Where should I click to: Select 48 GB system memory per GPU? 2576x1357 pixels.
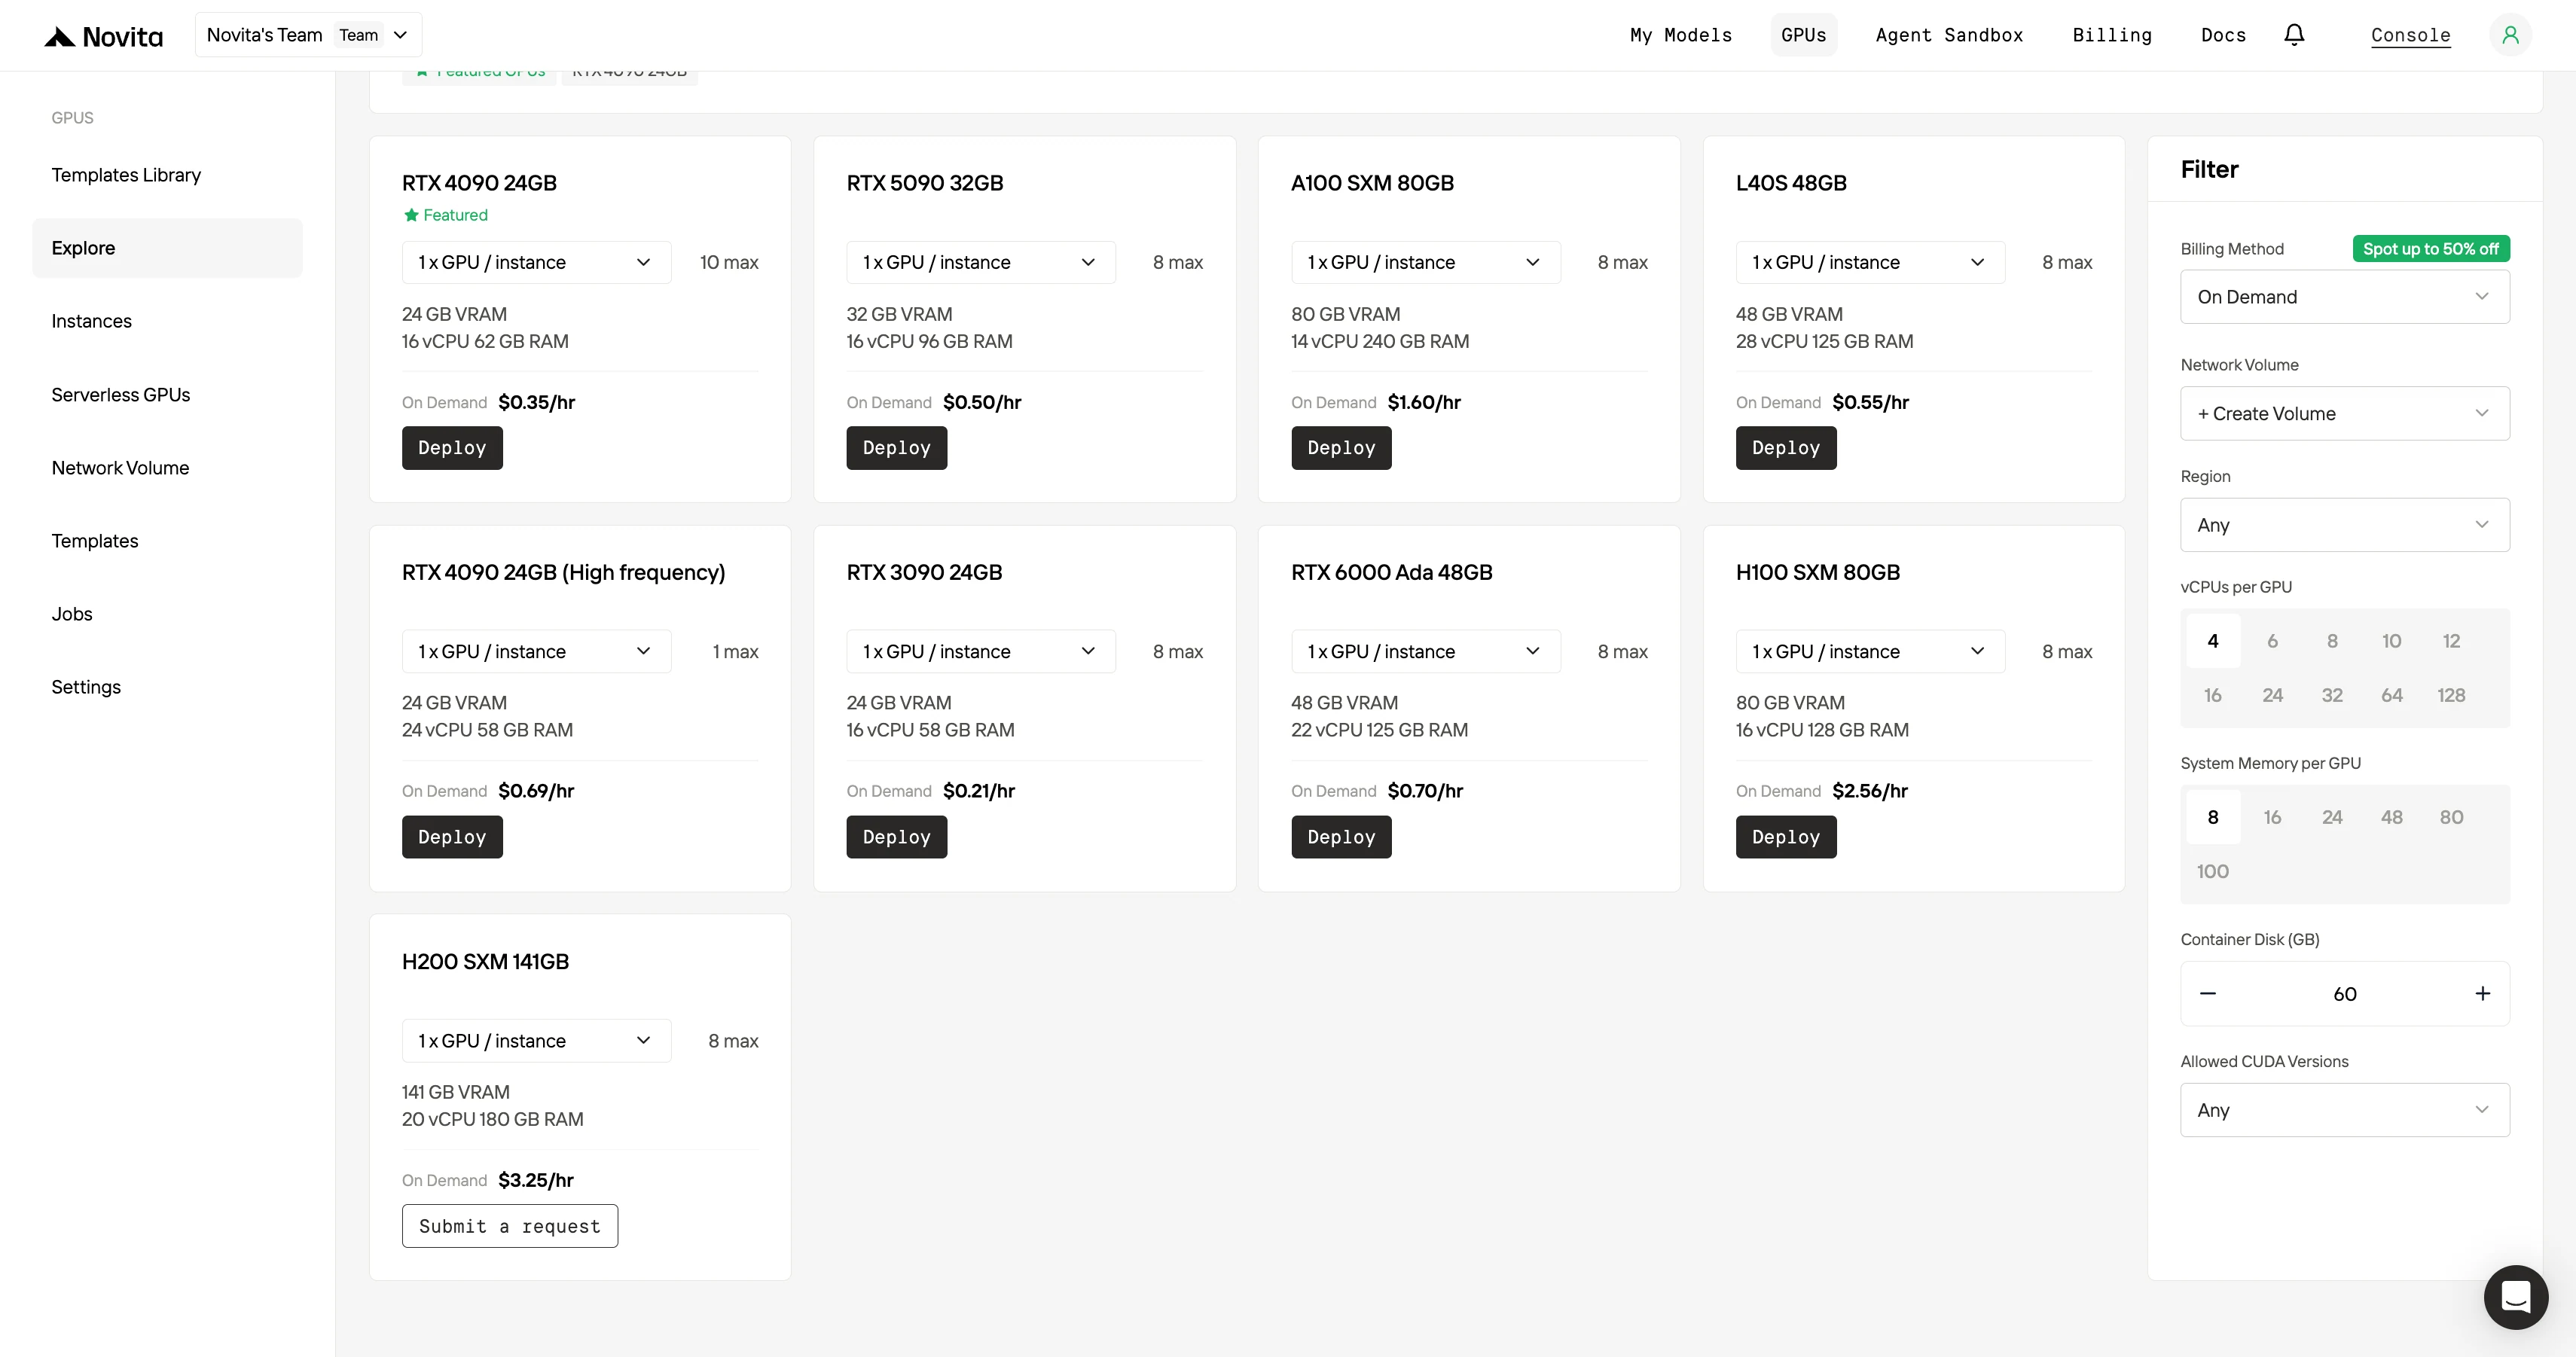click(2391, 817)
